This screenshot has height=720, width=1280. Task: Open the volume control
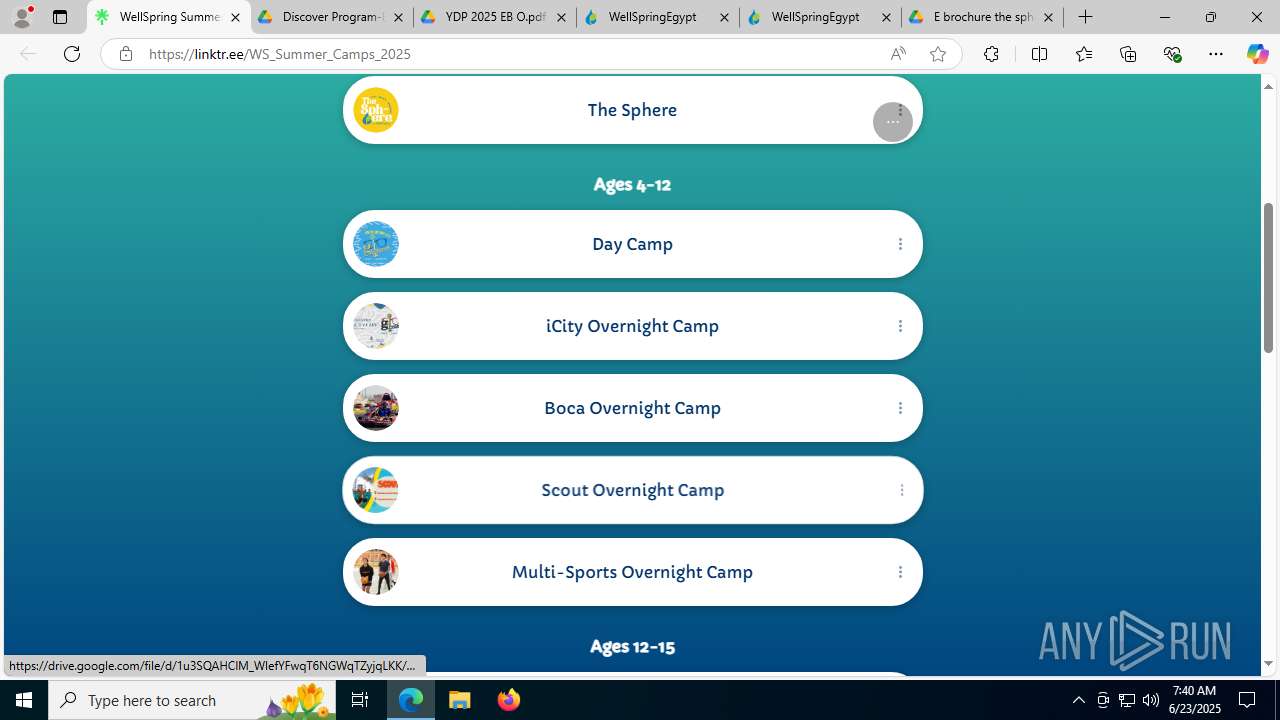1151,700
